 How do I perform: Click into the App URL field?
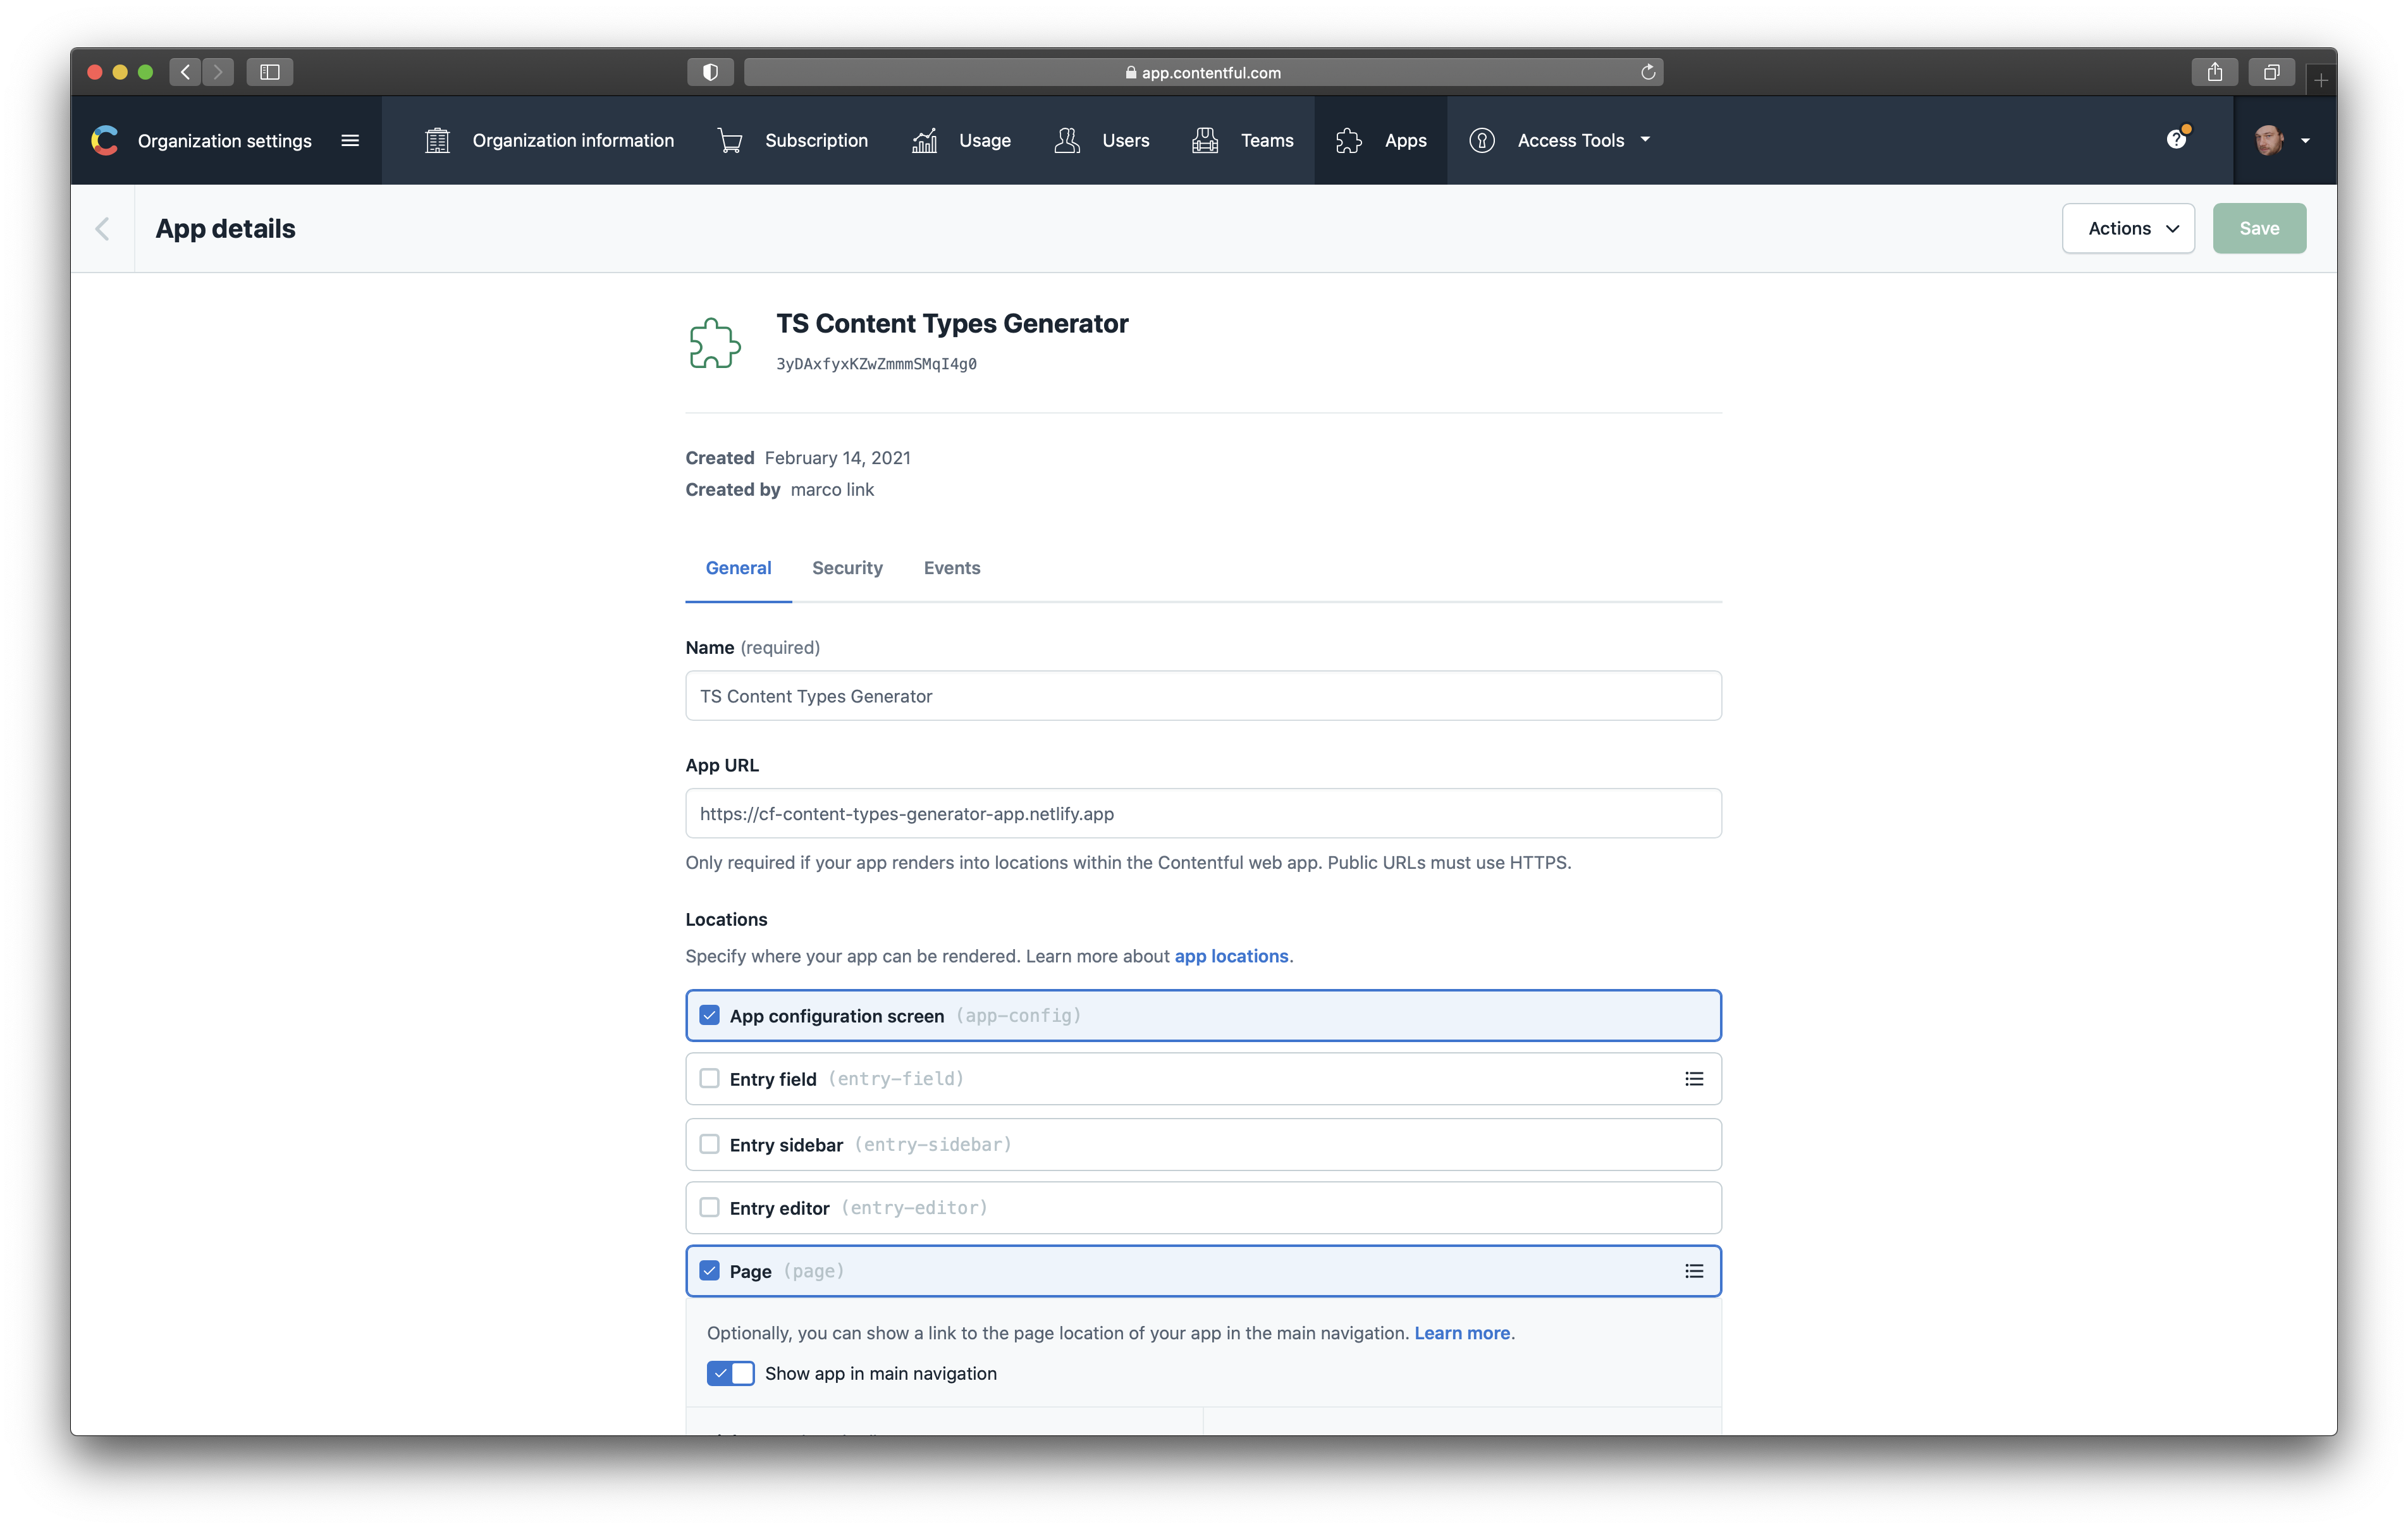tap(1202, 813)
